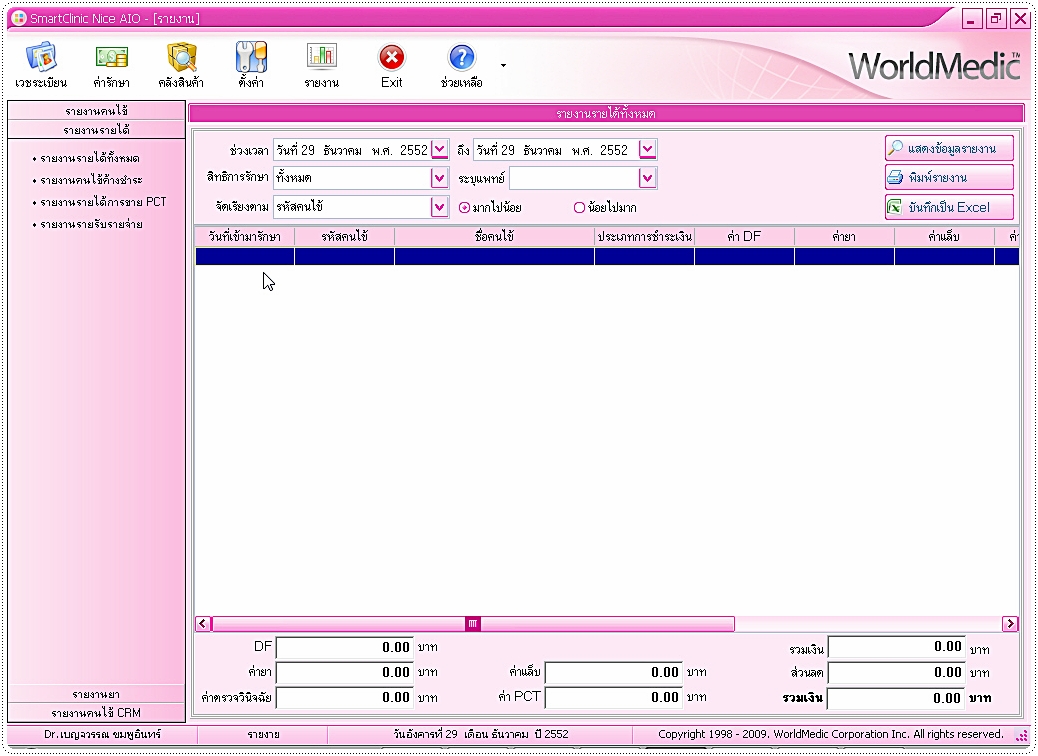Open the รายงานยา sidebar section
Image resolution: width=1038 pixels, height=756 pixels.
pyautogui.click(x=97, y=694)
